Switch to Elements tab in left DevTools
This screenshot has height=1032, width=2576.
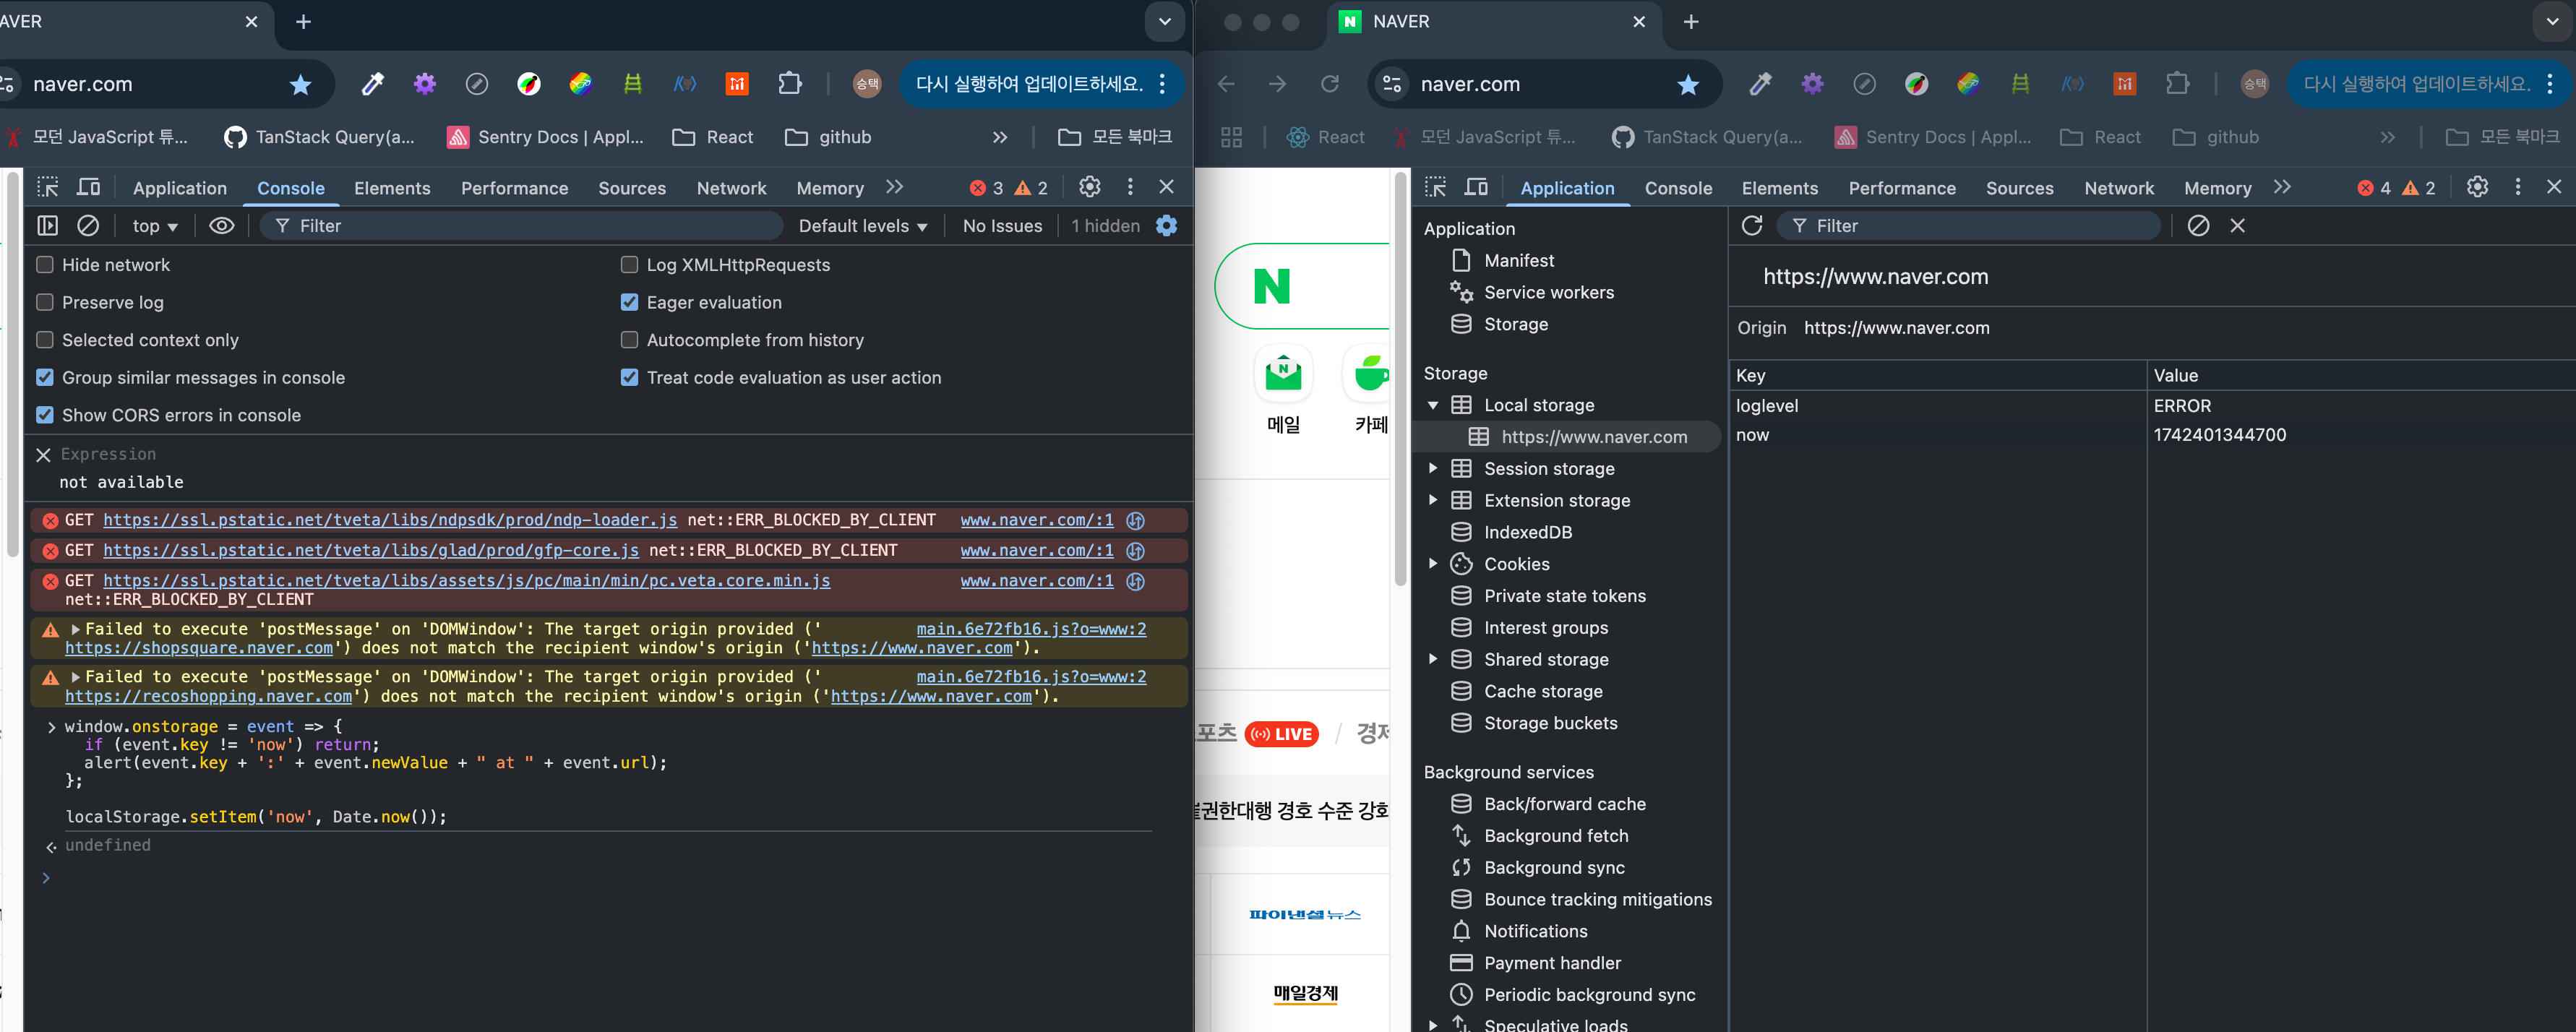click(x=392, y=188)
